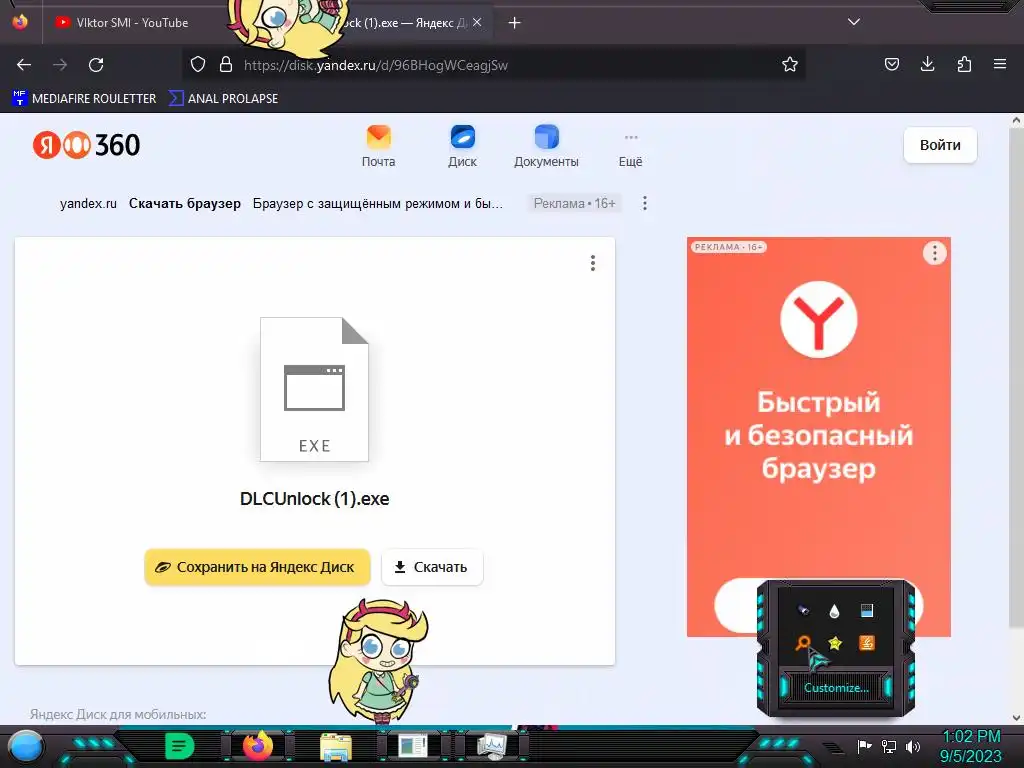The height and width of the screenshot is (768, 1024).
Task: Open the Firefox hamburger application menu
Action: point(1000,64)
